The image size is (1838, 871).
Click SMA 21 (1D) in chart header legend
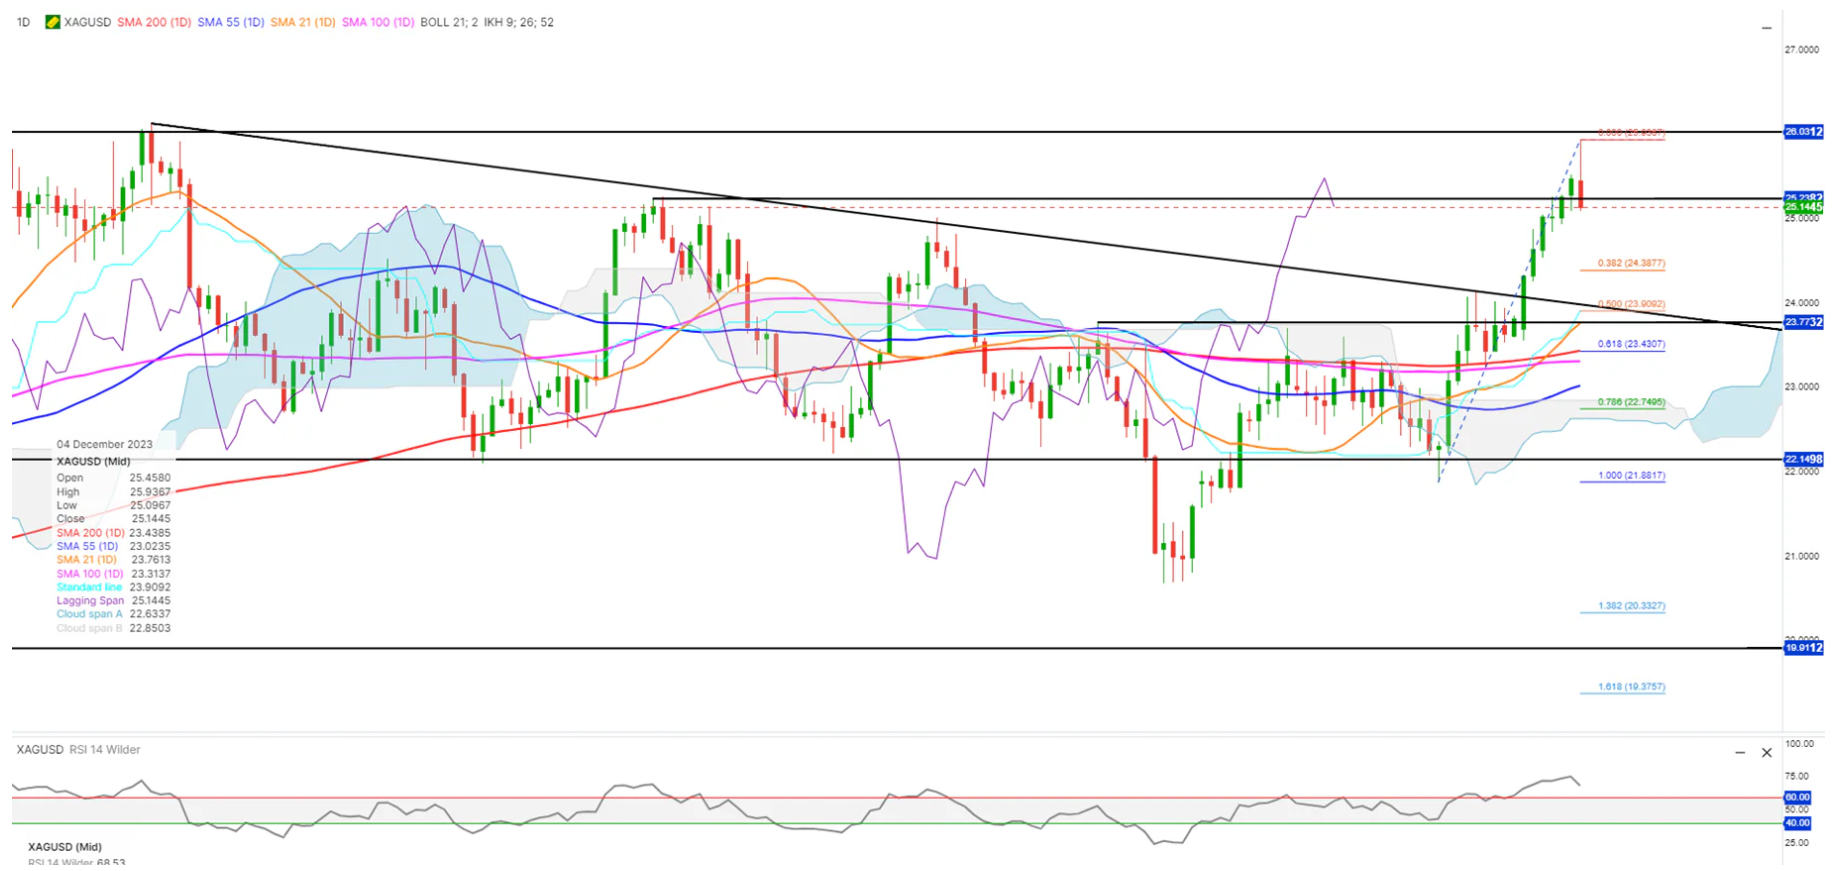(x=303, y=22)
